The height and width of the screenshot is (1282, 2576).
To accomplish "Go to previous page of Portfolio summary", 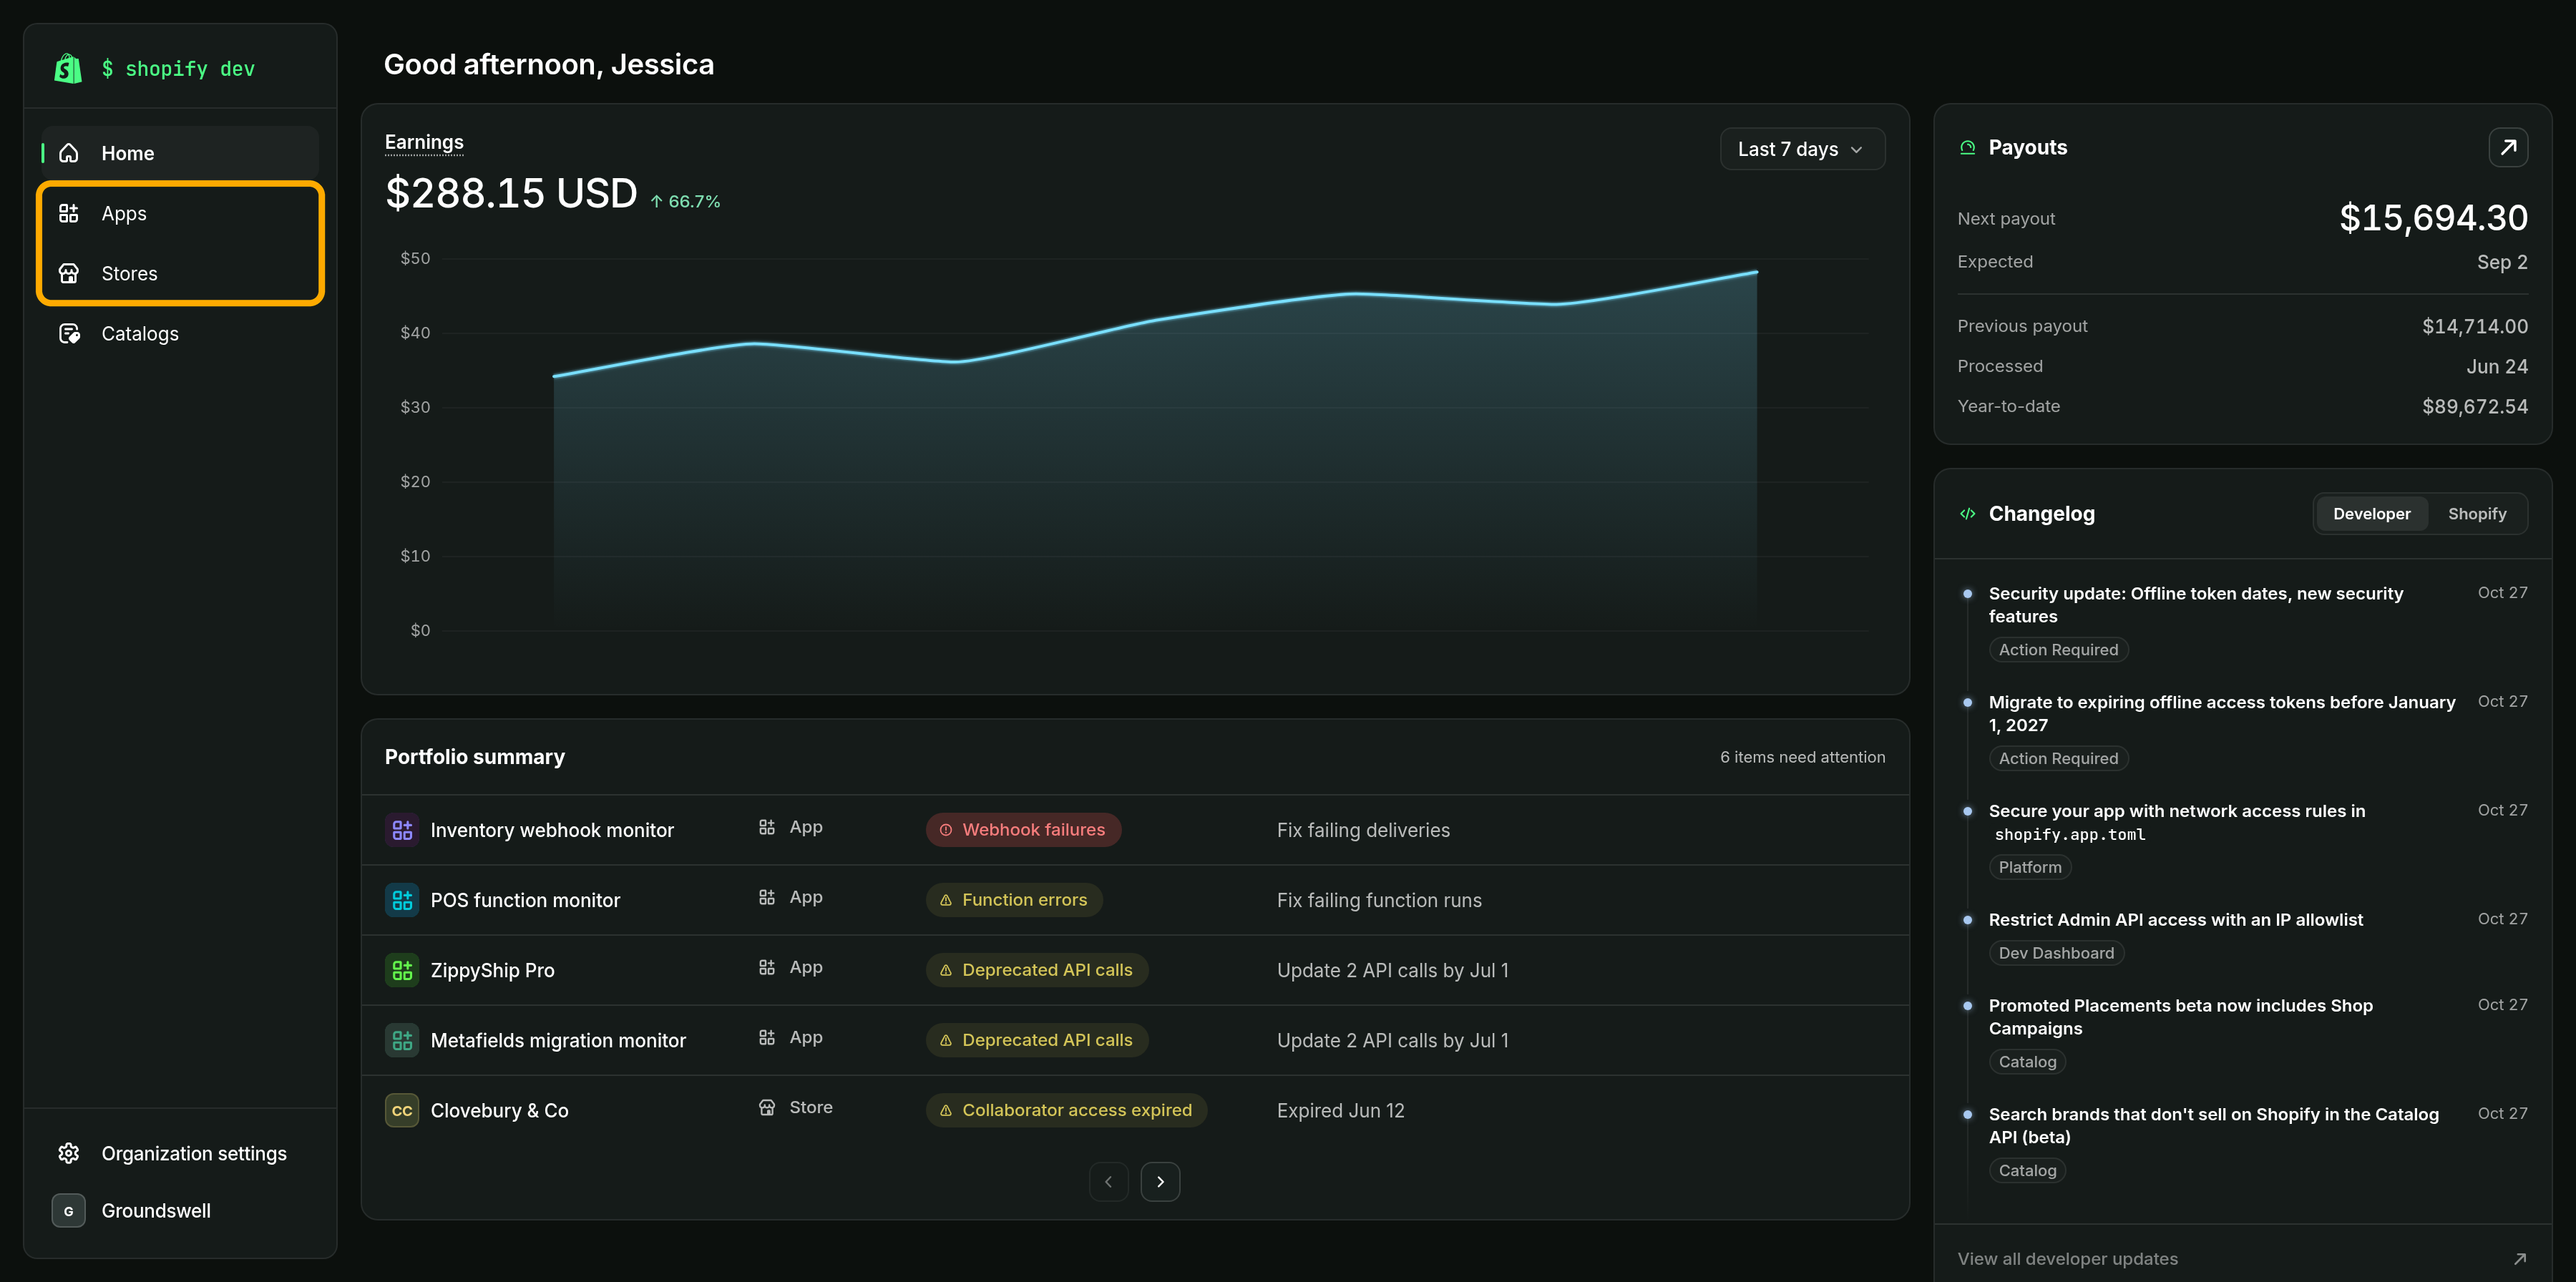I will click(1108, 1182).
